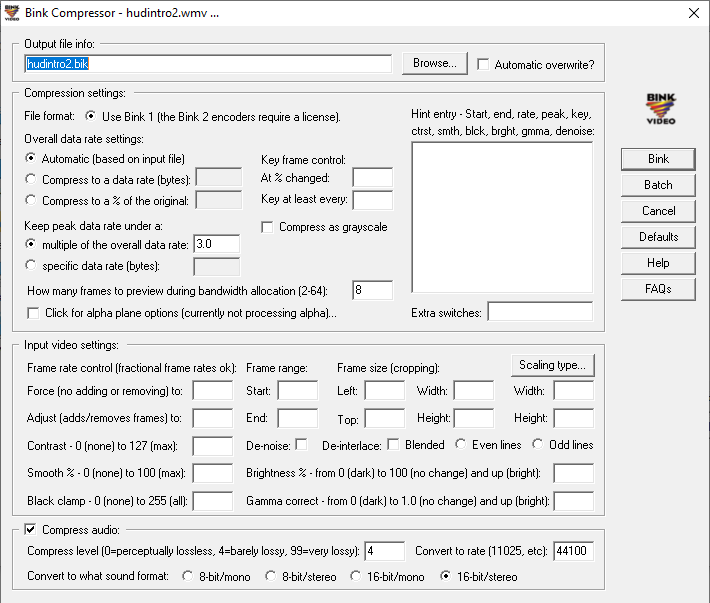The image size is (710, 603).
Task: Reset settings with Defaults button
Action: click(x=658, y=237)
